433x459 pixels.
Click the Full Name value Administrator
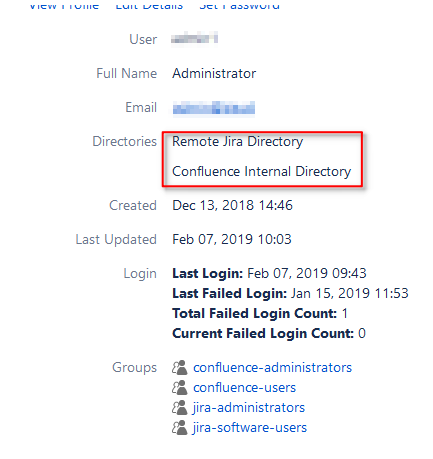[214, 73]
